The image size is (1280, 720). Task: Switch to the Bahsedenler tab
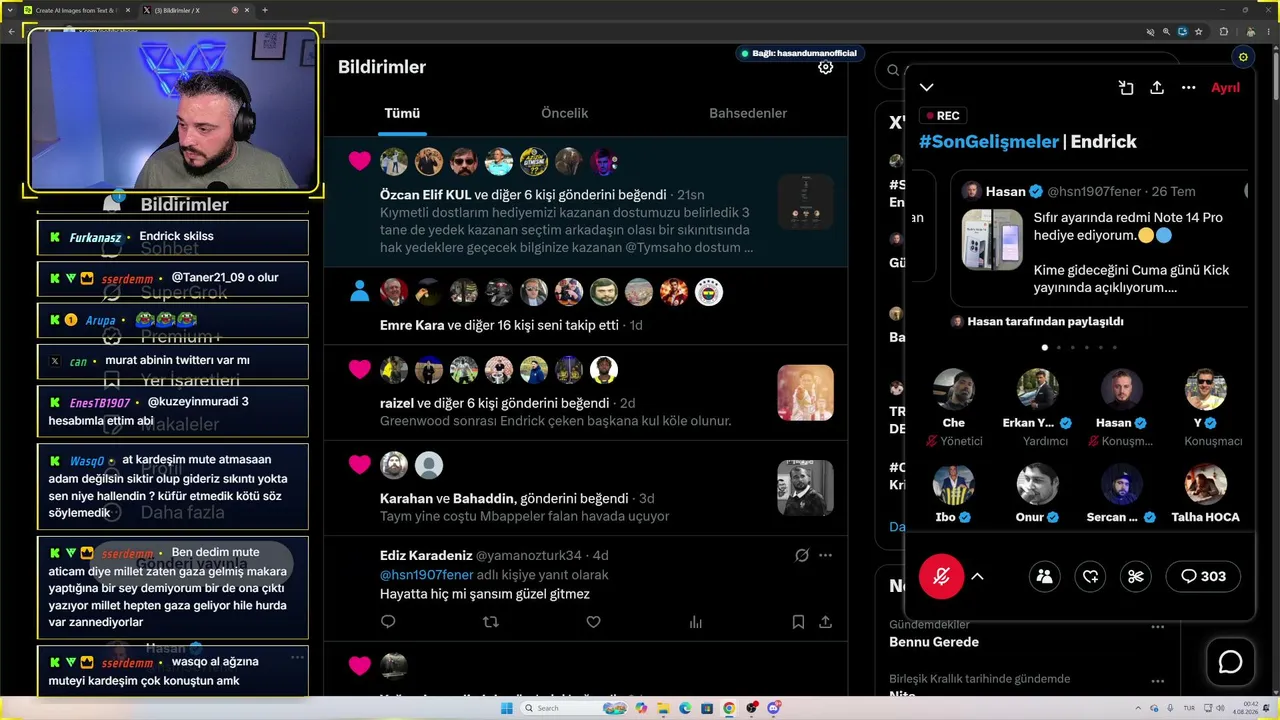pyautogui.click(x=748, y=113)
